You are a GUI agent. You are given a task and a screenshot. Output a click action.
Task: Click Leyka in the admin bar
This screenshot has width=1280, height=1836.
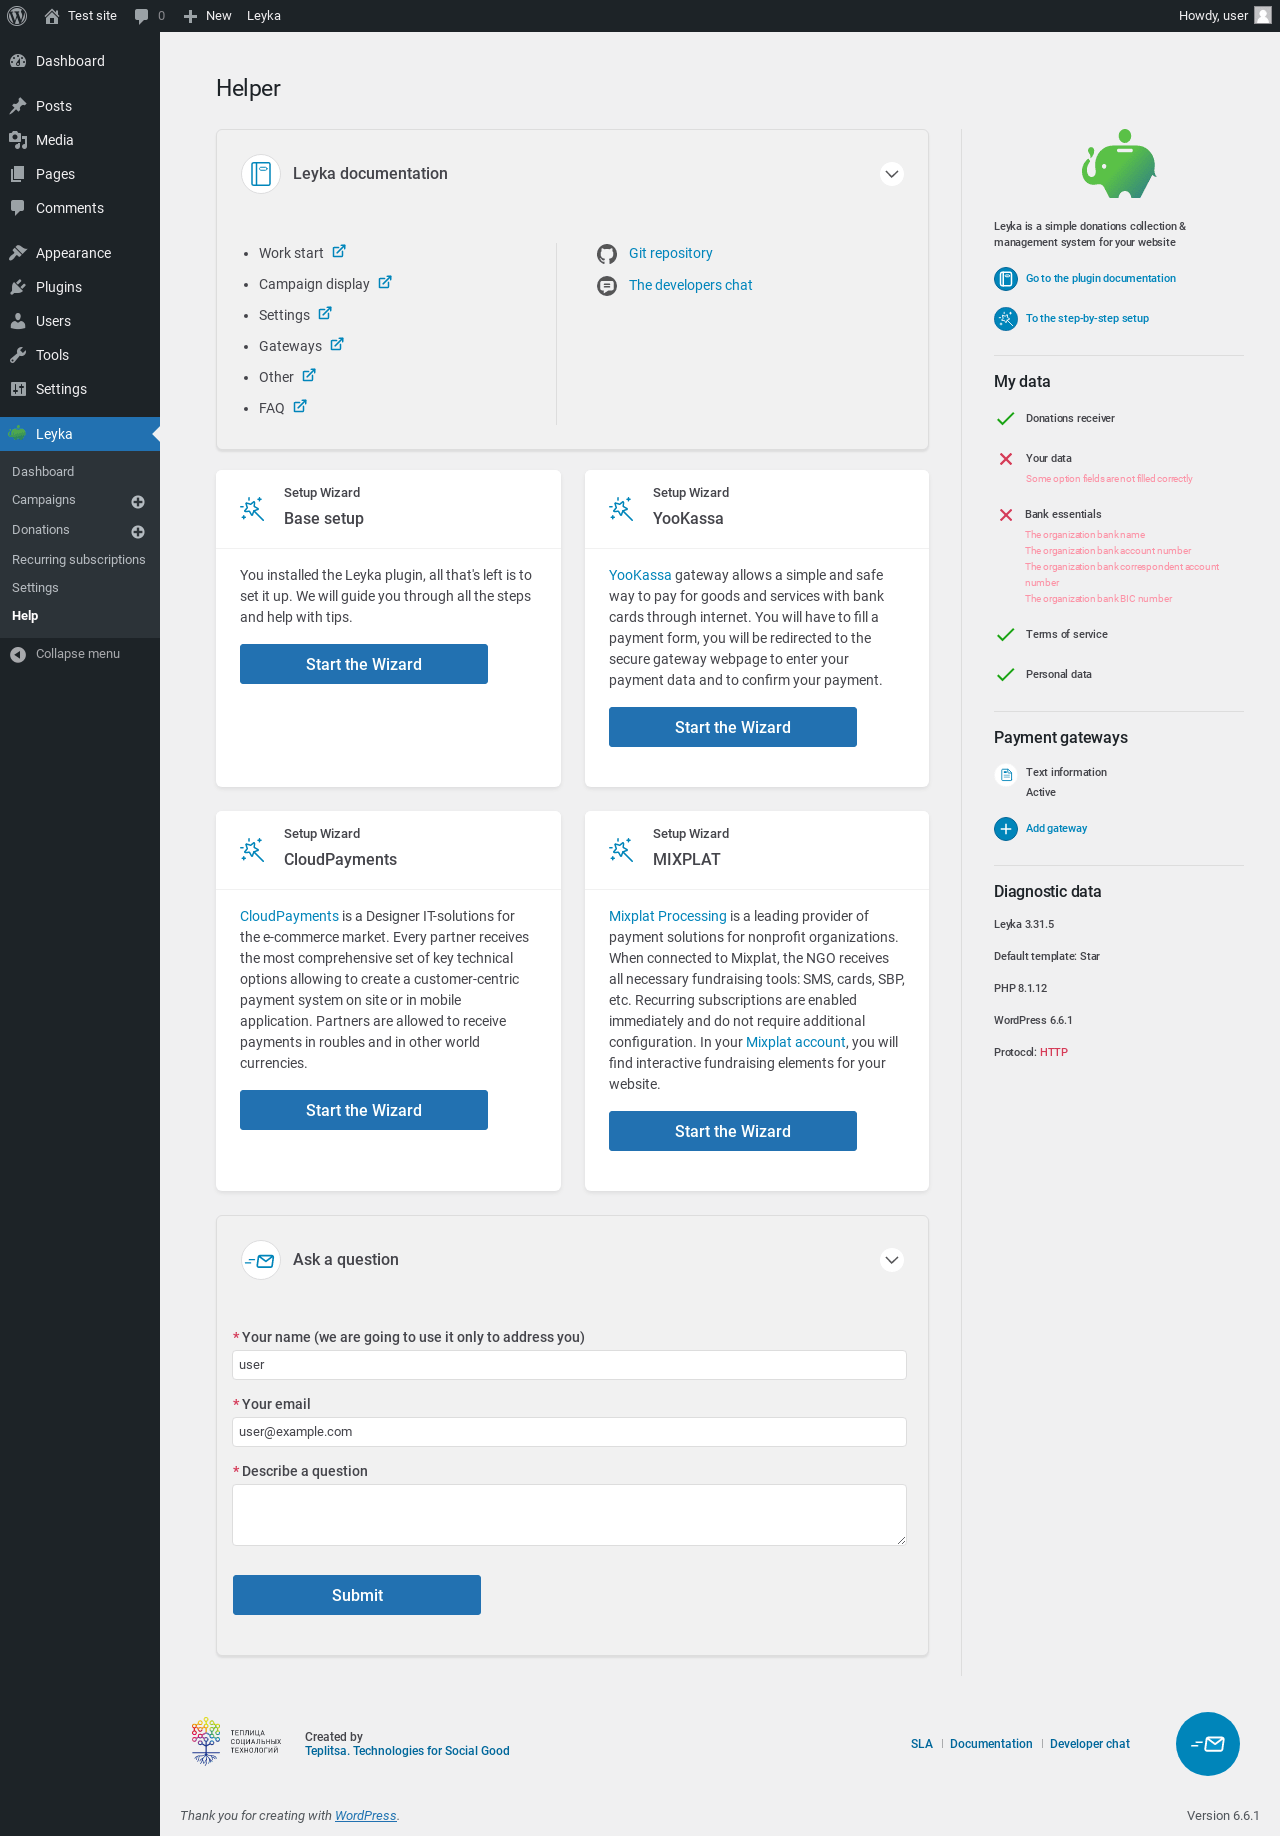(264, 16)
